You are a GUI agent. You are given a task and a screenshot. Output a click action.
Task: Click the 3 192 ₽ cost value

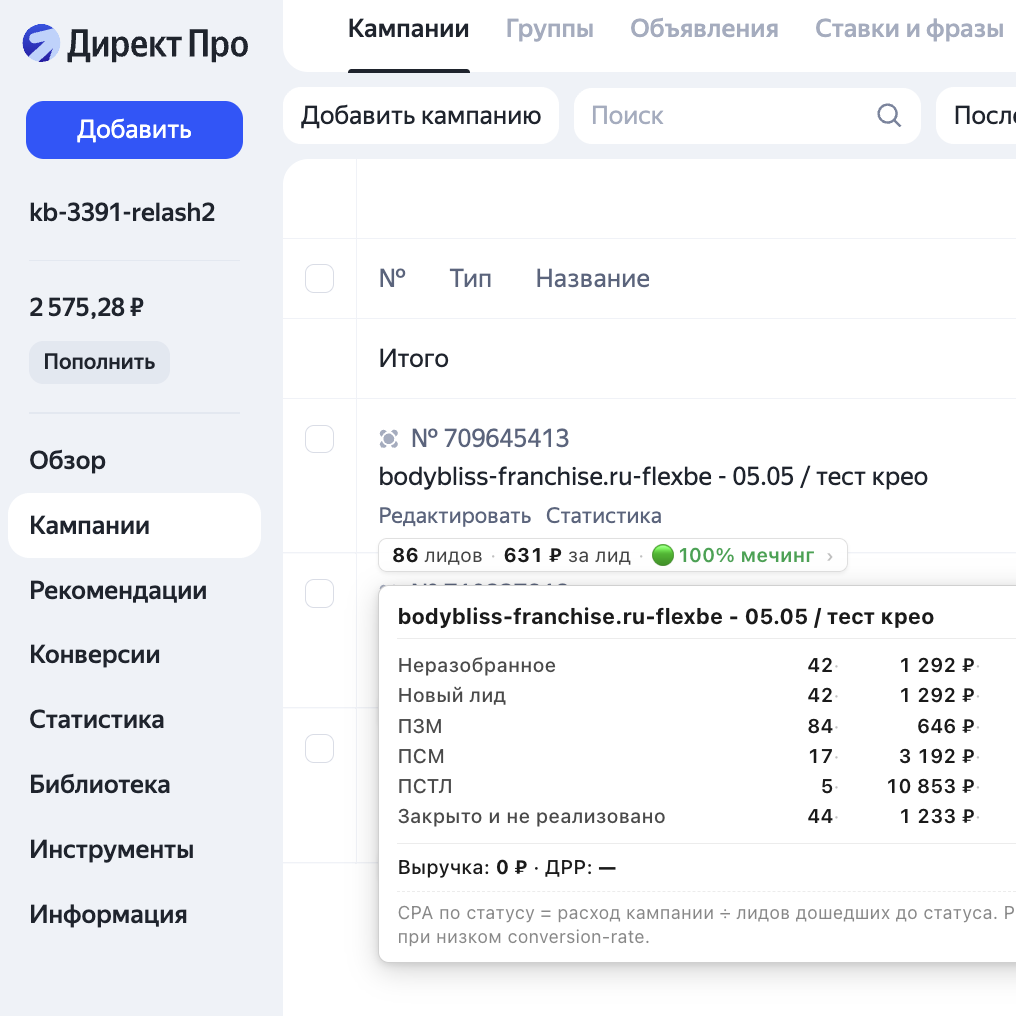point(936,756)
